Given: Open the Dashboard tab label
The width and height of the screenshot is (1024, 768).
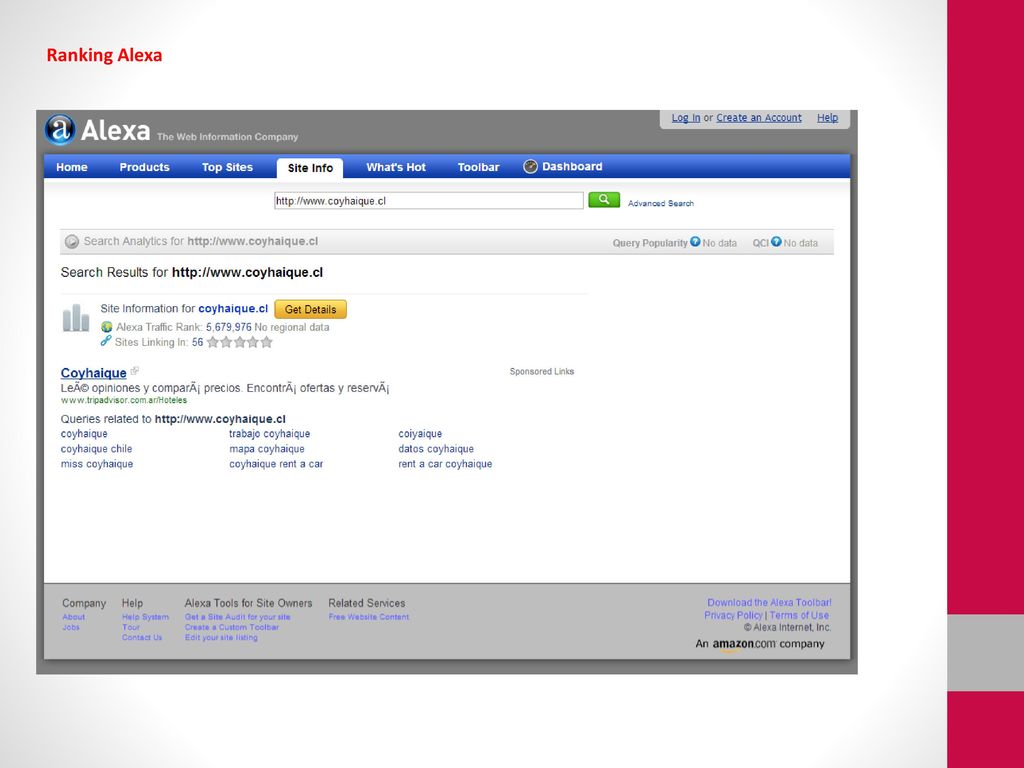Looking at the screenshot, I should (x=572, y=167).
